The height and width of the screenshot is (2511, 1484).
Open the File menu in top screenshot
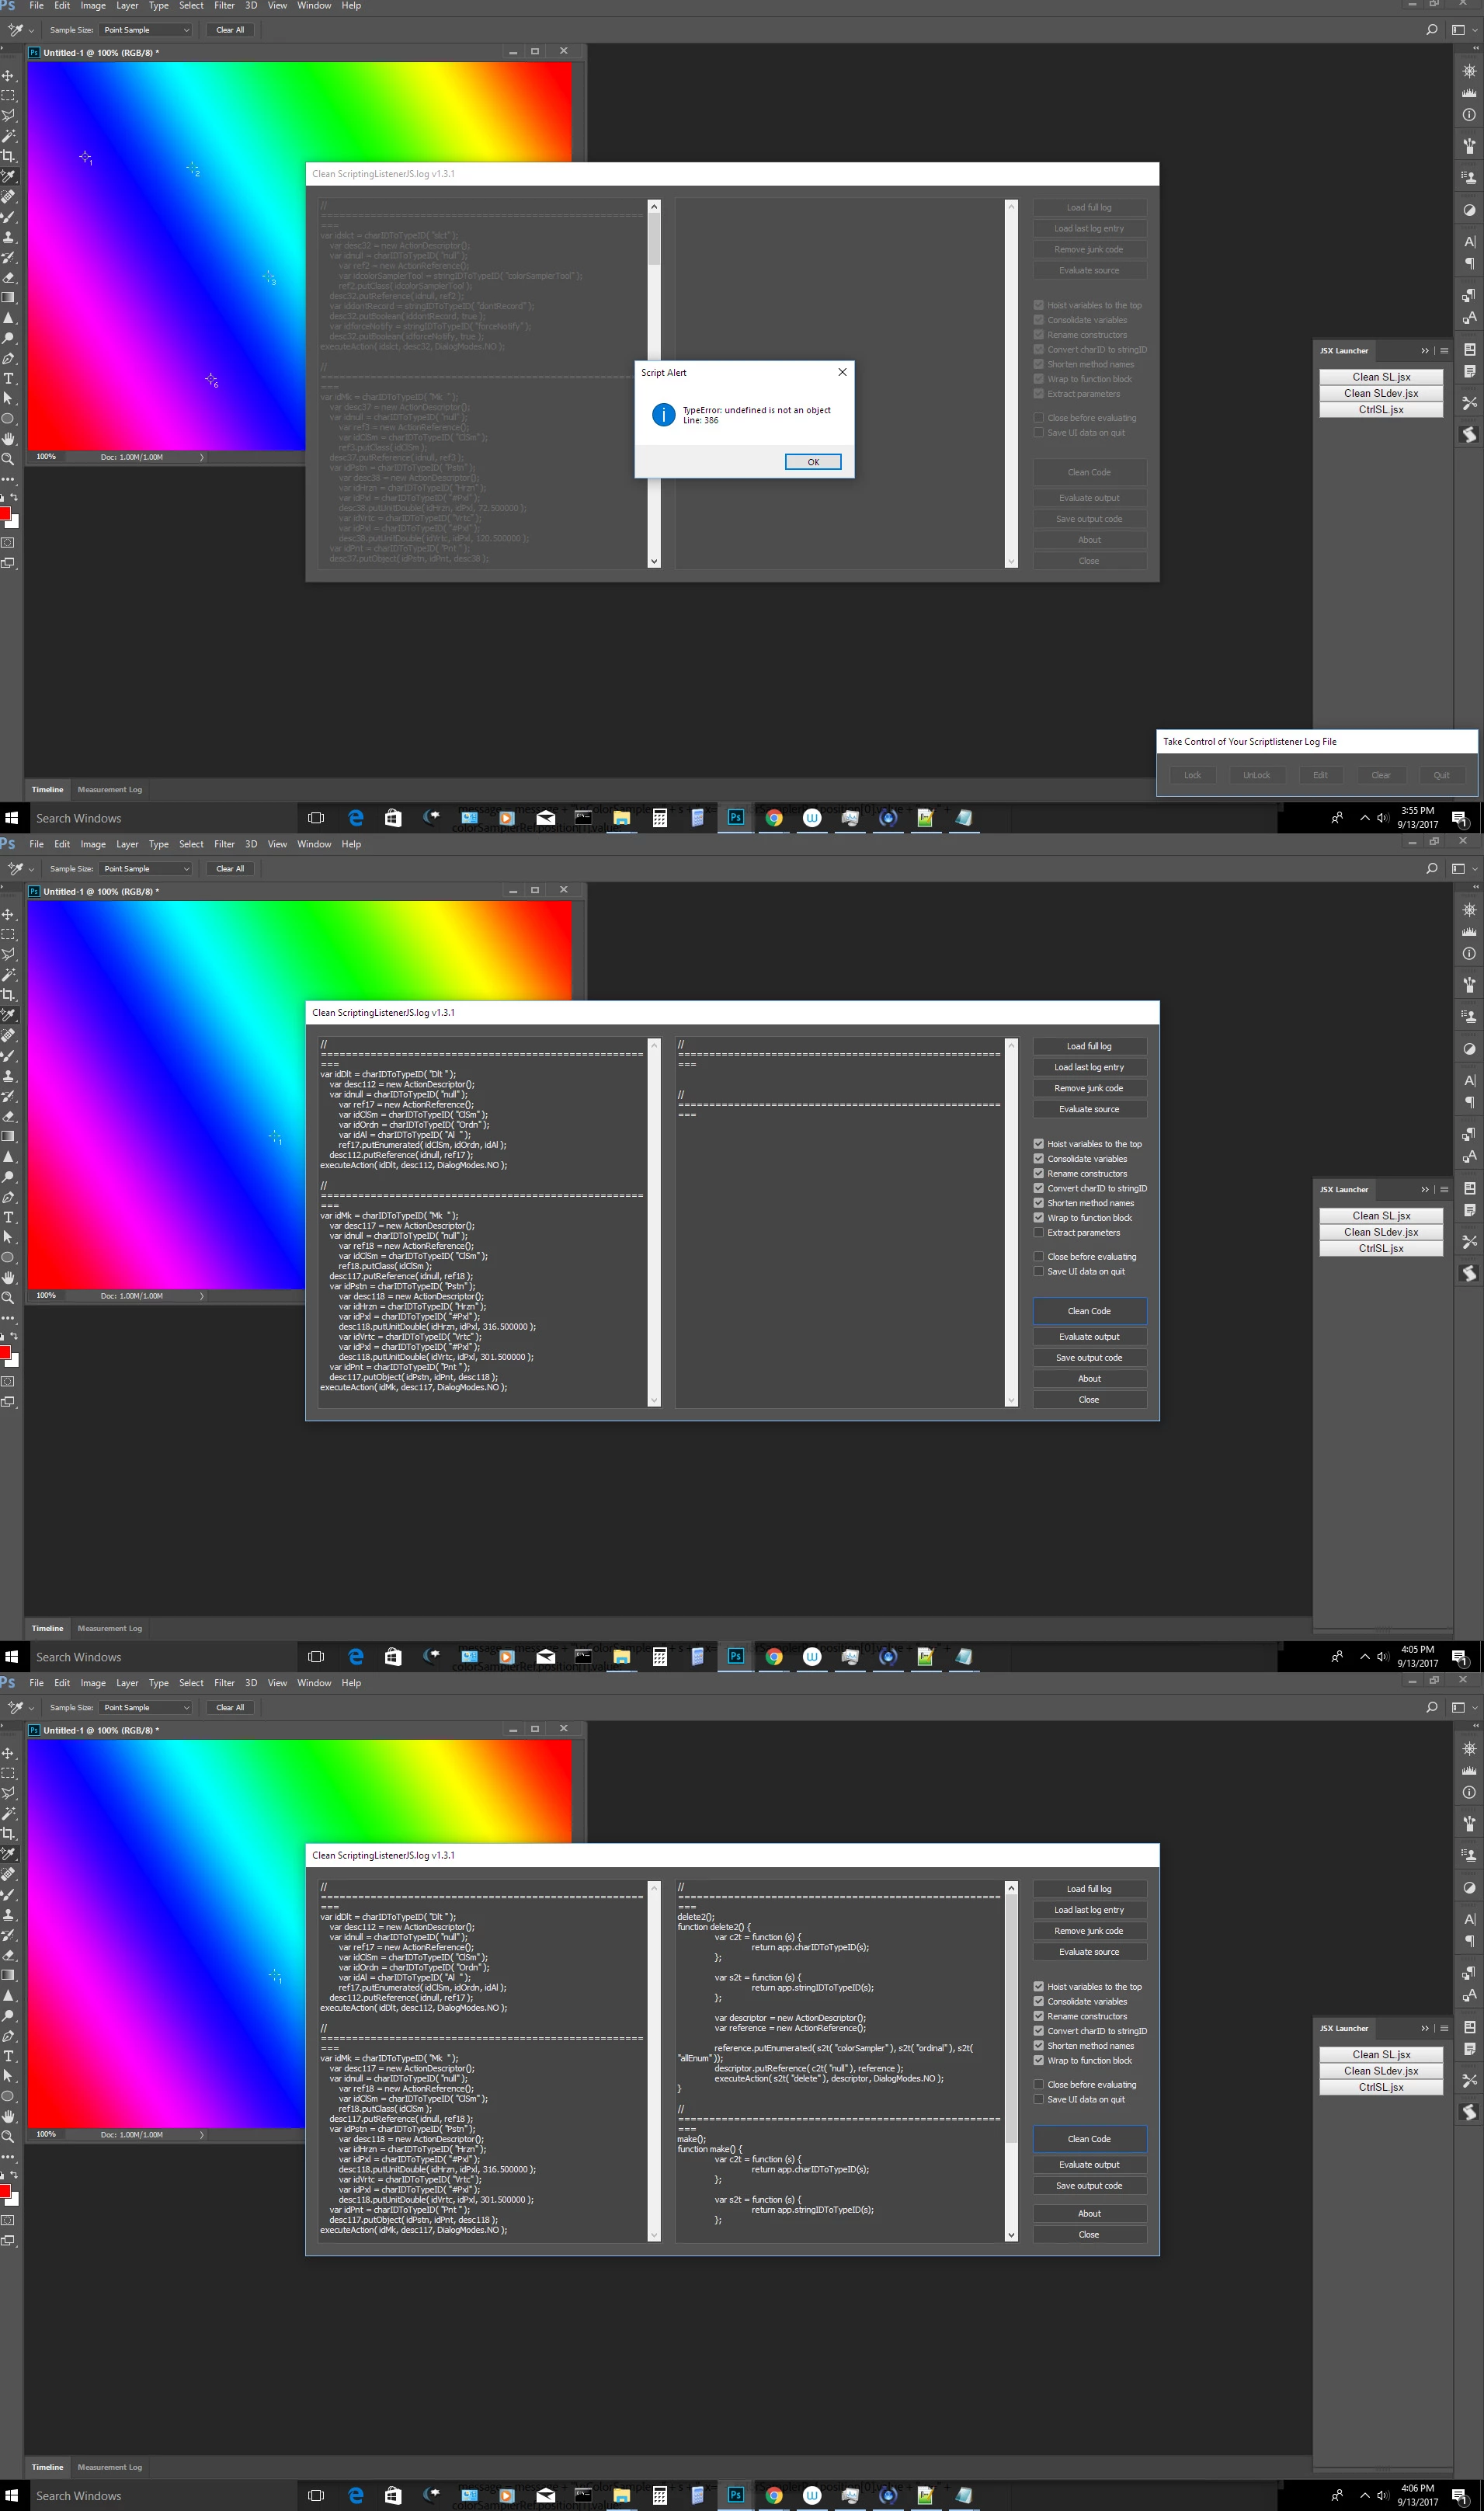click(x=36, y=6)
